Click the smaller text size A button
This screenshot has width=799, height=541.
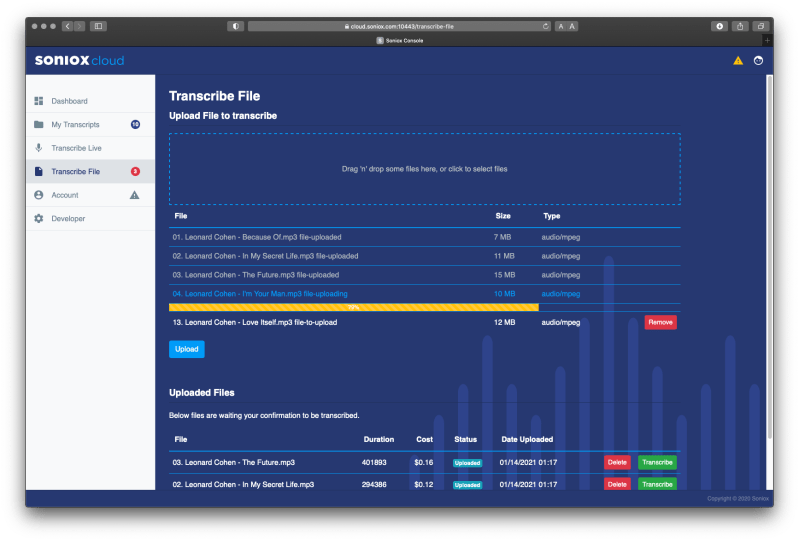[561, 26]
